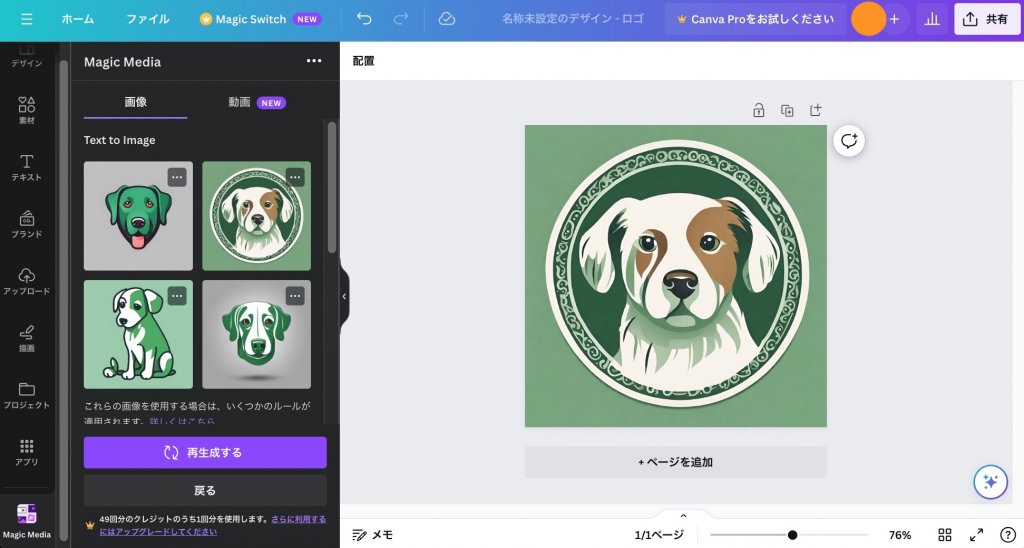Open options for circular badge dog image

[x=295, y=177]
